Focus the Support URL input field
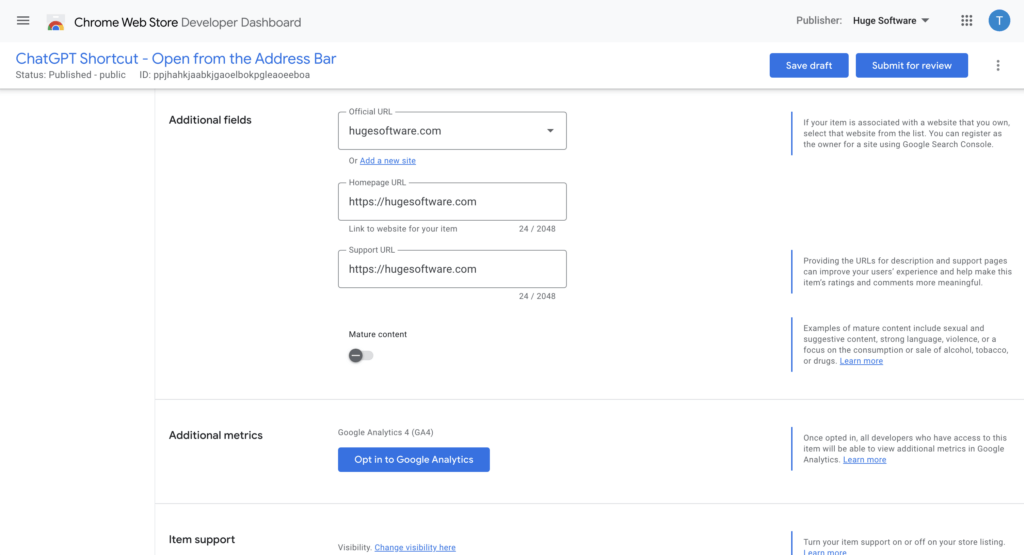 coord(452,268)
